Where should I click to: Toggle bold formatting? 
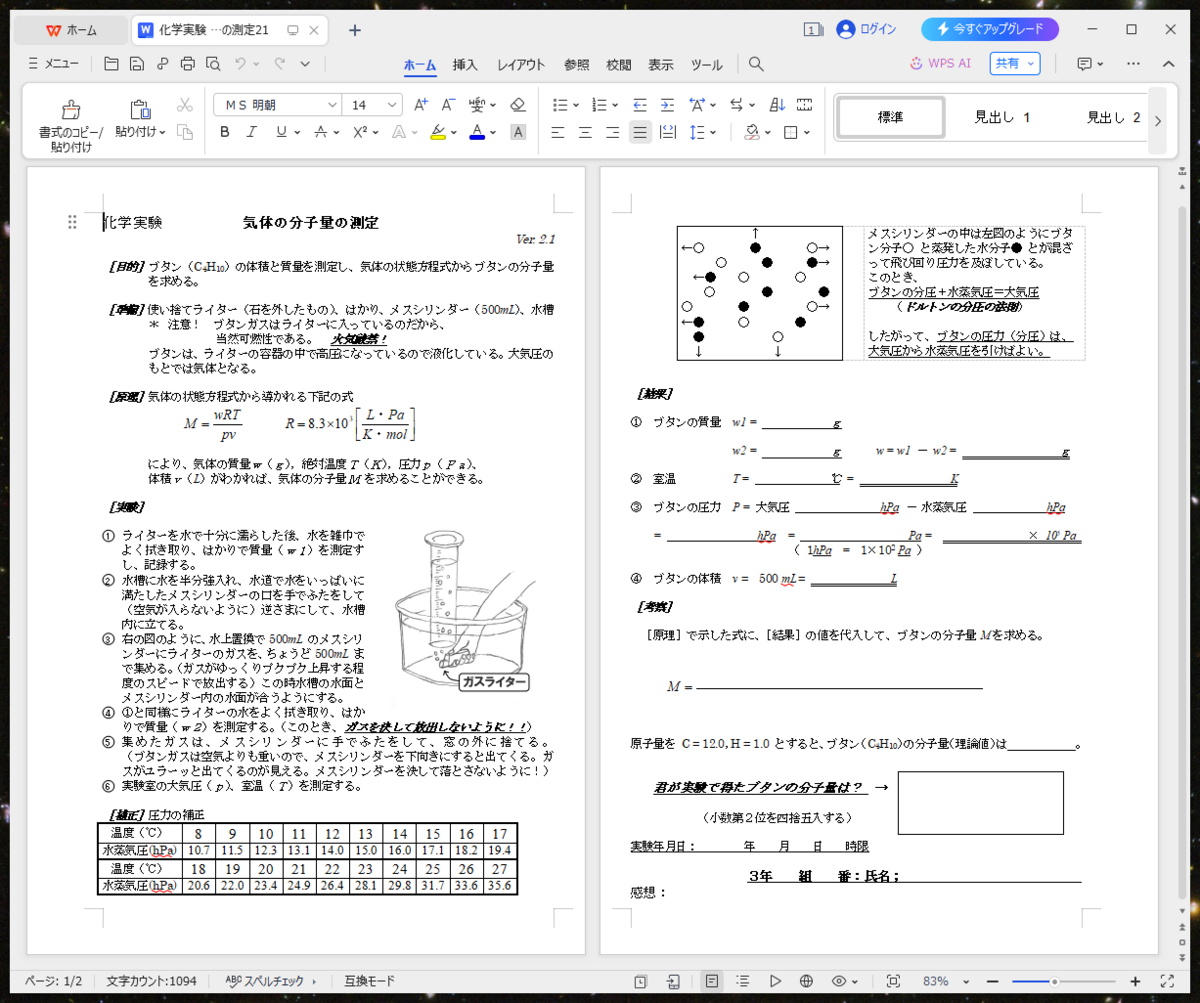click(224, 132)
